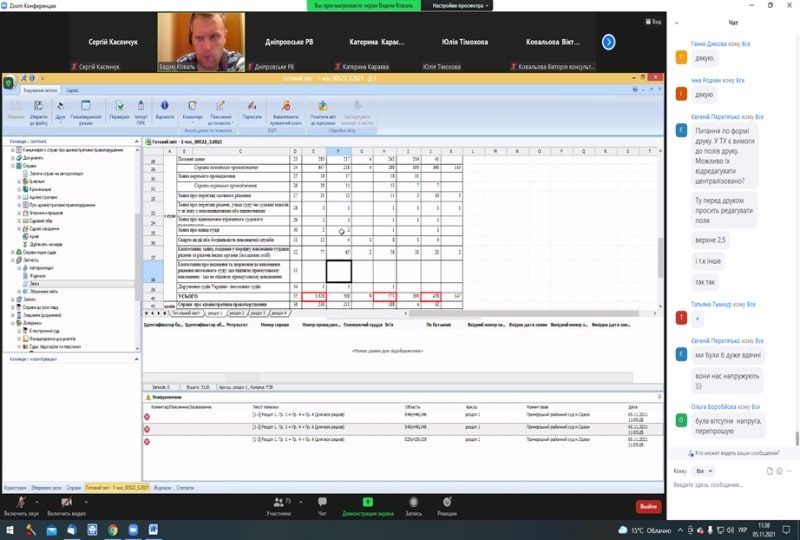Open the chat recipient 'Все' dropdown
Image resolution: width=800 pixels, height=540 pixels.
tap(705, 470)
